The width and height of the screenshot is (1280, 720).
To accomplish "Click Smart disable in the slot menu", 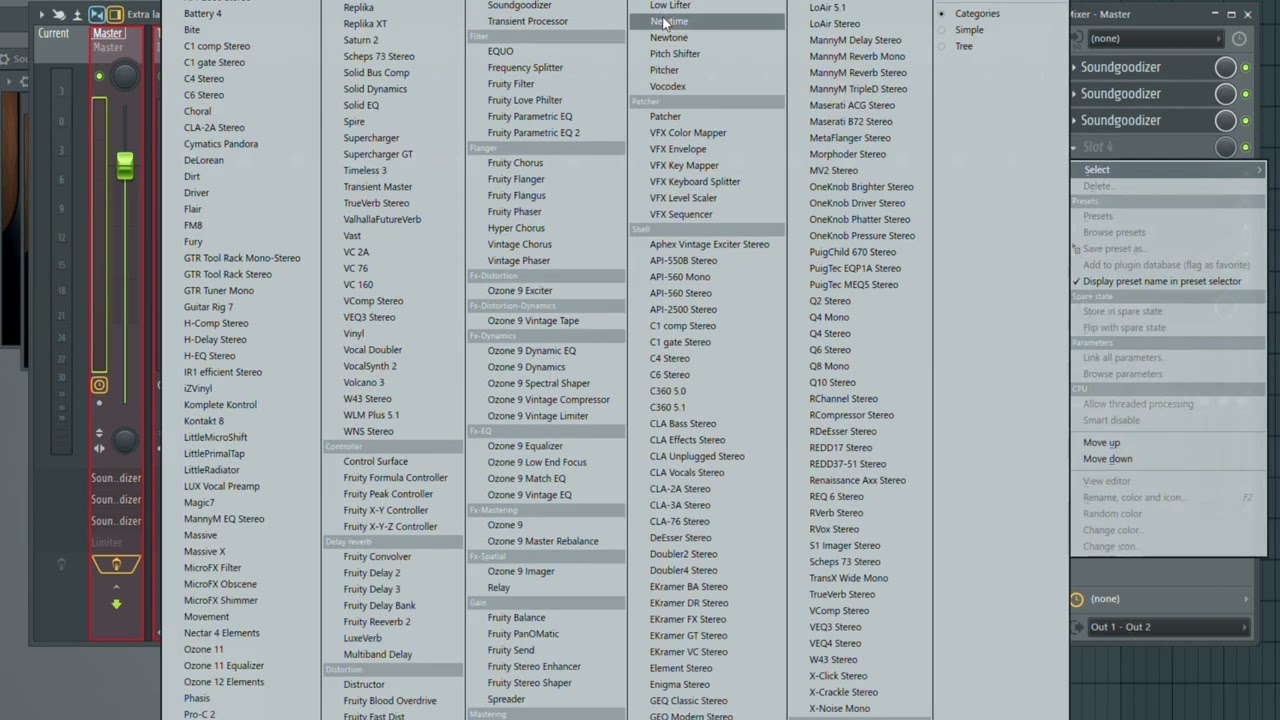I will coord(1111,420).
